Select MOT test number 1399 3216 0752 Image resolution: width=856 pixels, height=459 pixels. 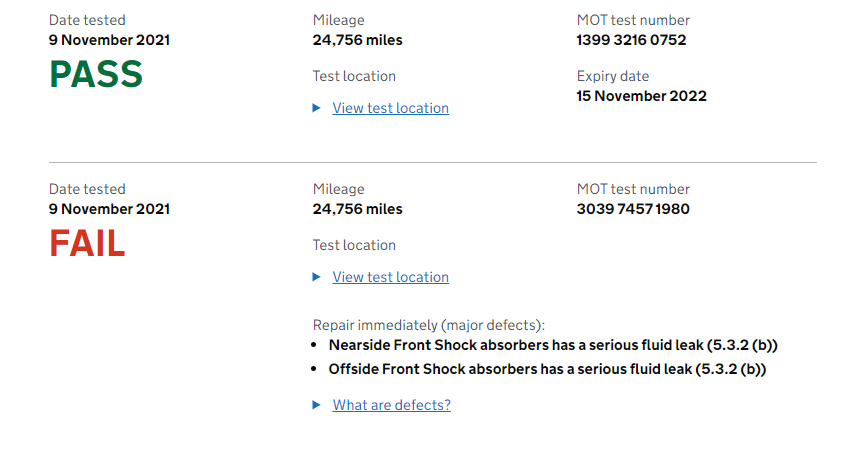(x=631, y=40)
